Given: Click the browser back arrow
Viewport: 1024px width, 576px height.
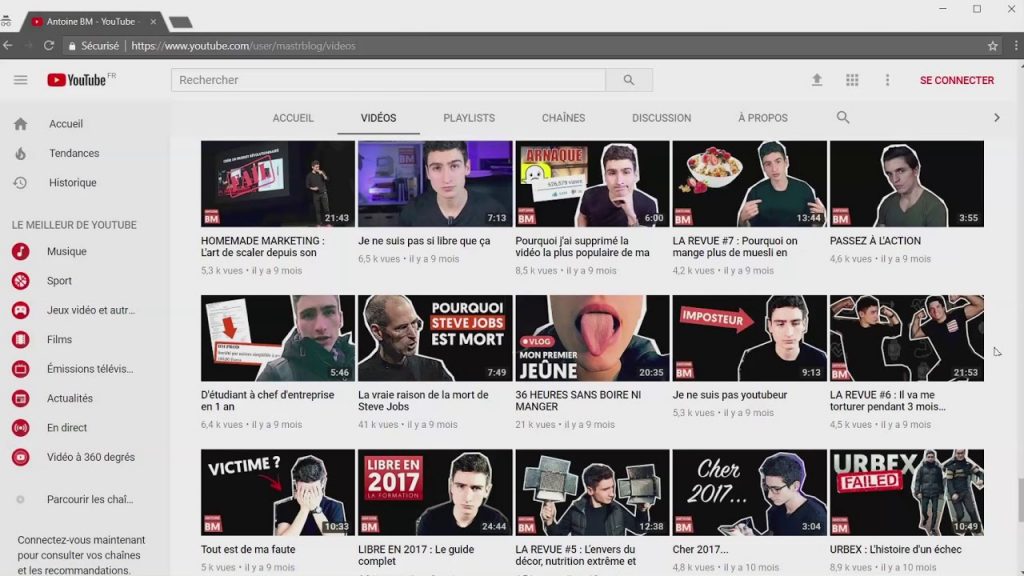Looking at the screenshot, I should 8,46.
